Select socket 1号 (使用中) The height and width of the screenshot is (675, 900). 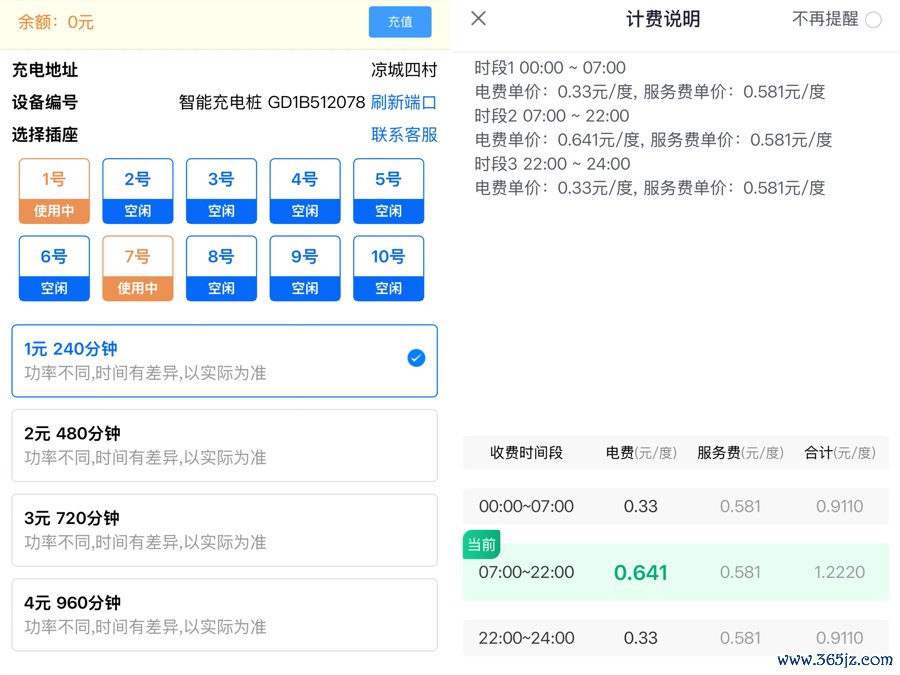(54, 191)
